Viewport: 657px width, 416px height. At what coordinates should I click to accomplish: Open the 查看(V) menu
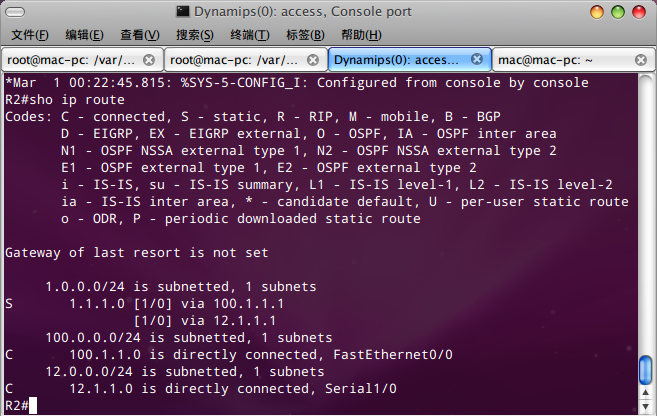click(140, 35)
